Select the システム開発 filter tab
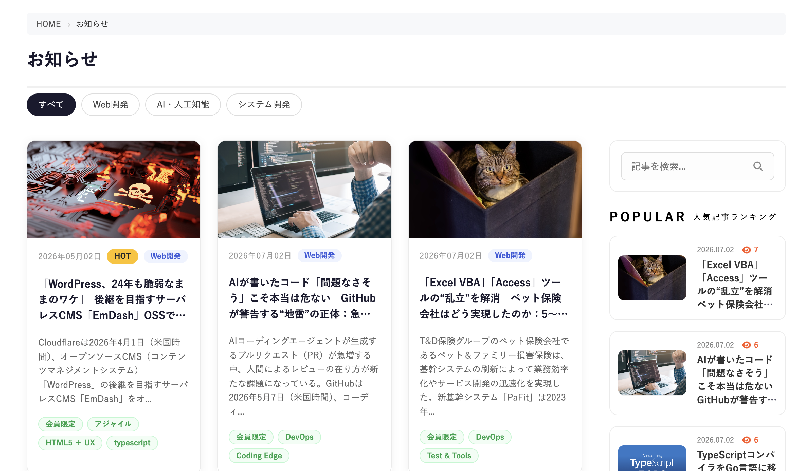The height and width of the screenshot is (471, 798). [x=264, y=104]
